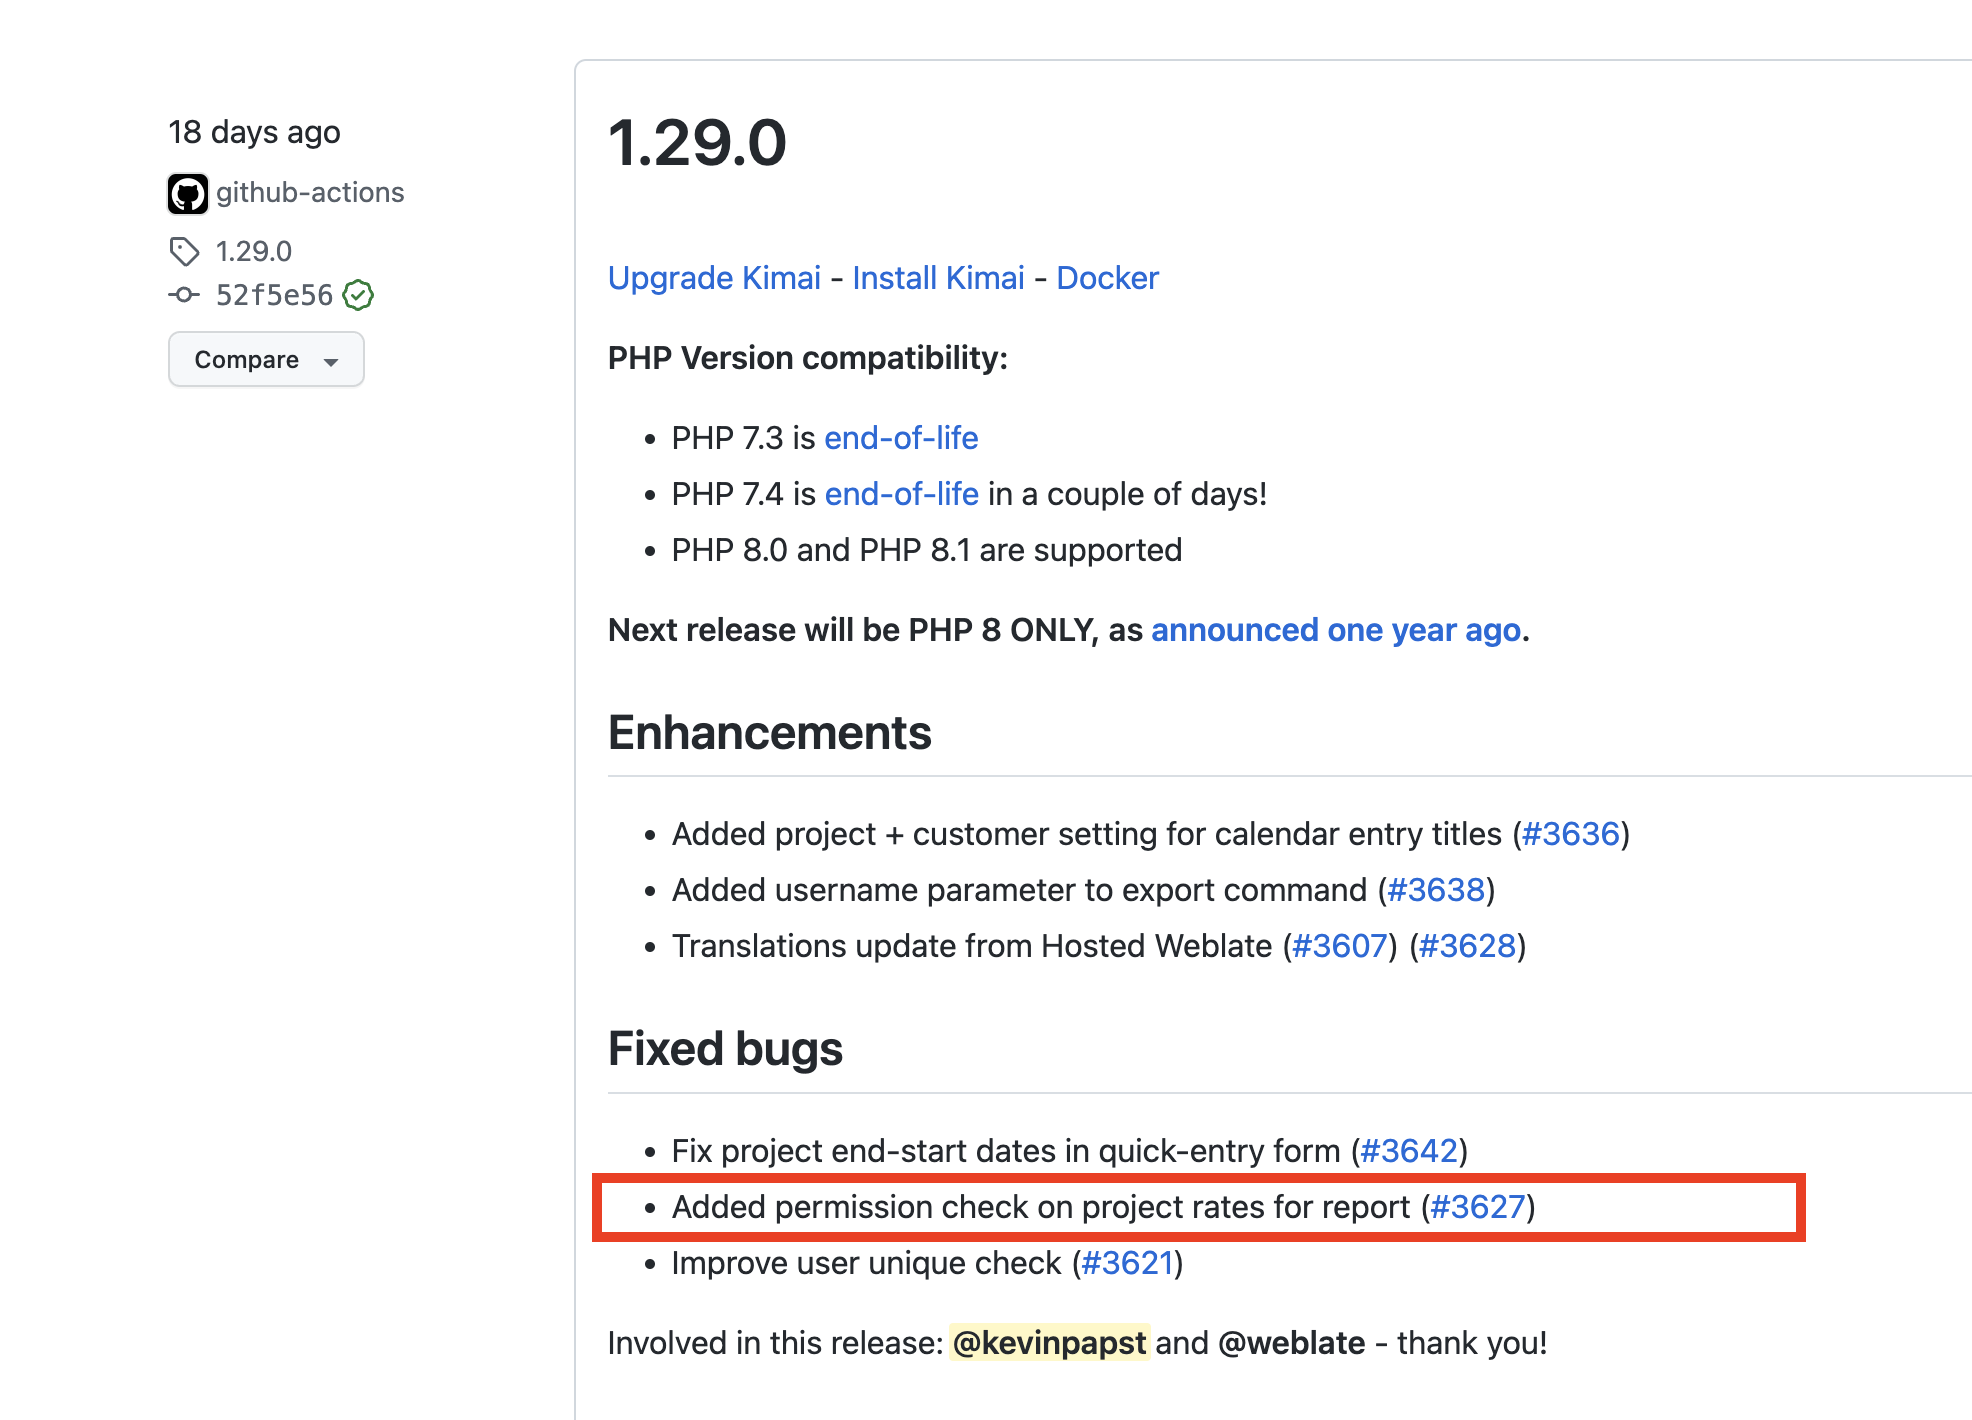Open the Docker link

(x=1107, y=278)
